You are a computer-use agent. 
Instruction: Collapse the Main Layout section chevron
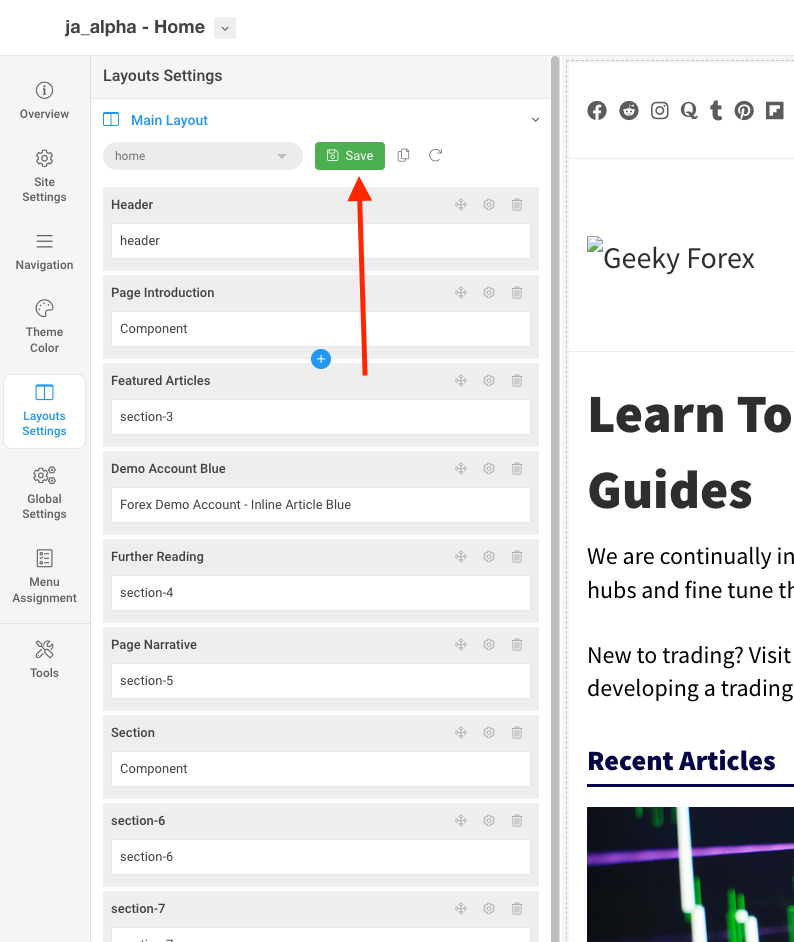click(x=535, y=120)
